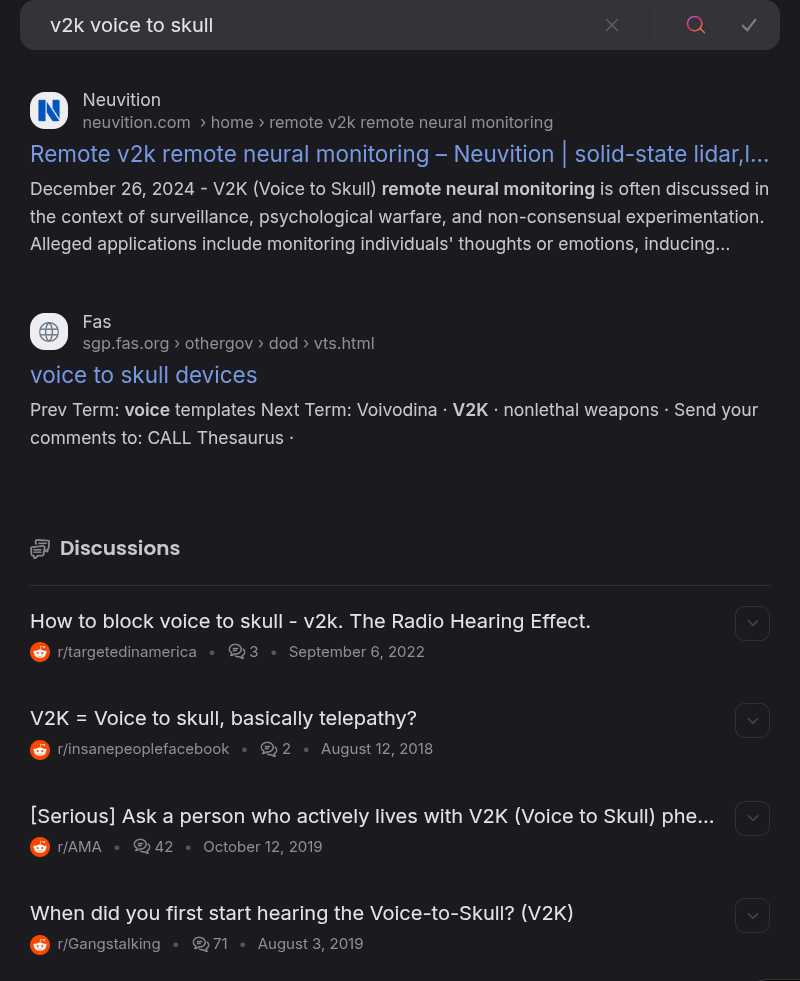Image resolution: width=800 pixels, height=981 pixels.
Task: Click the checkmark icon in search bar
Action: pyautogui.click(x=749, y=25)
